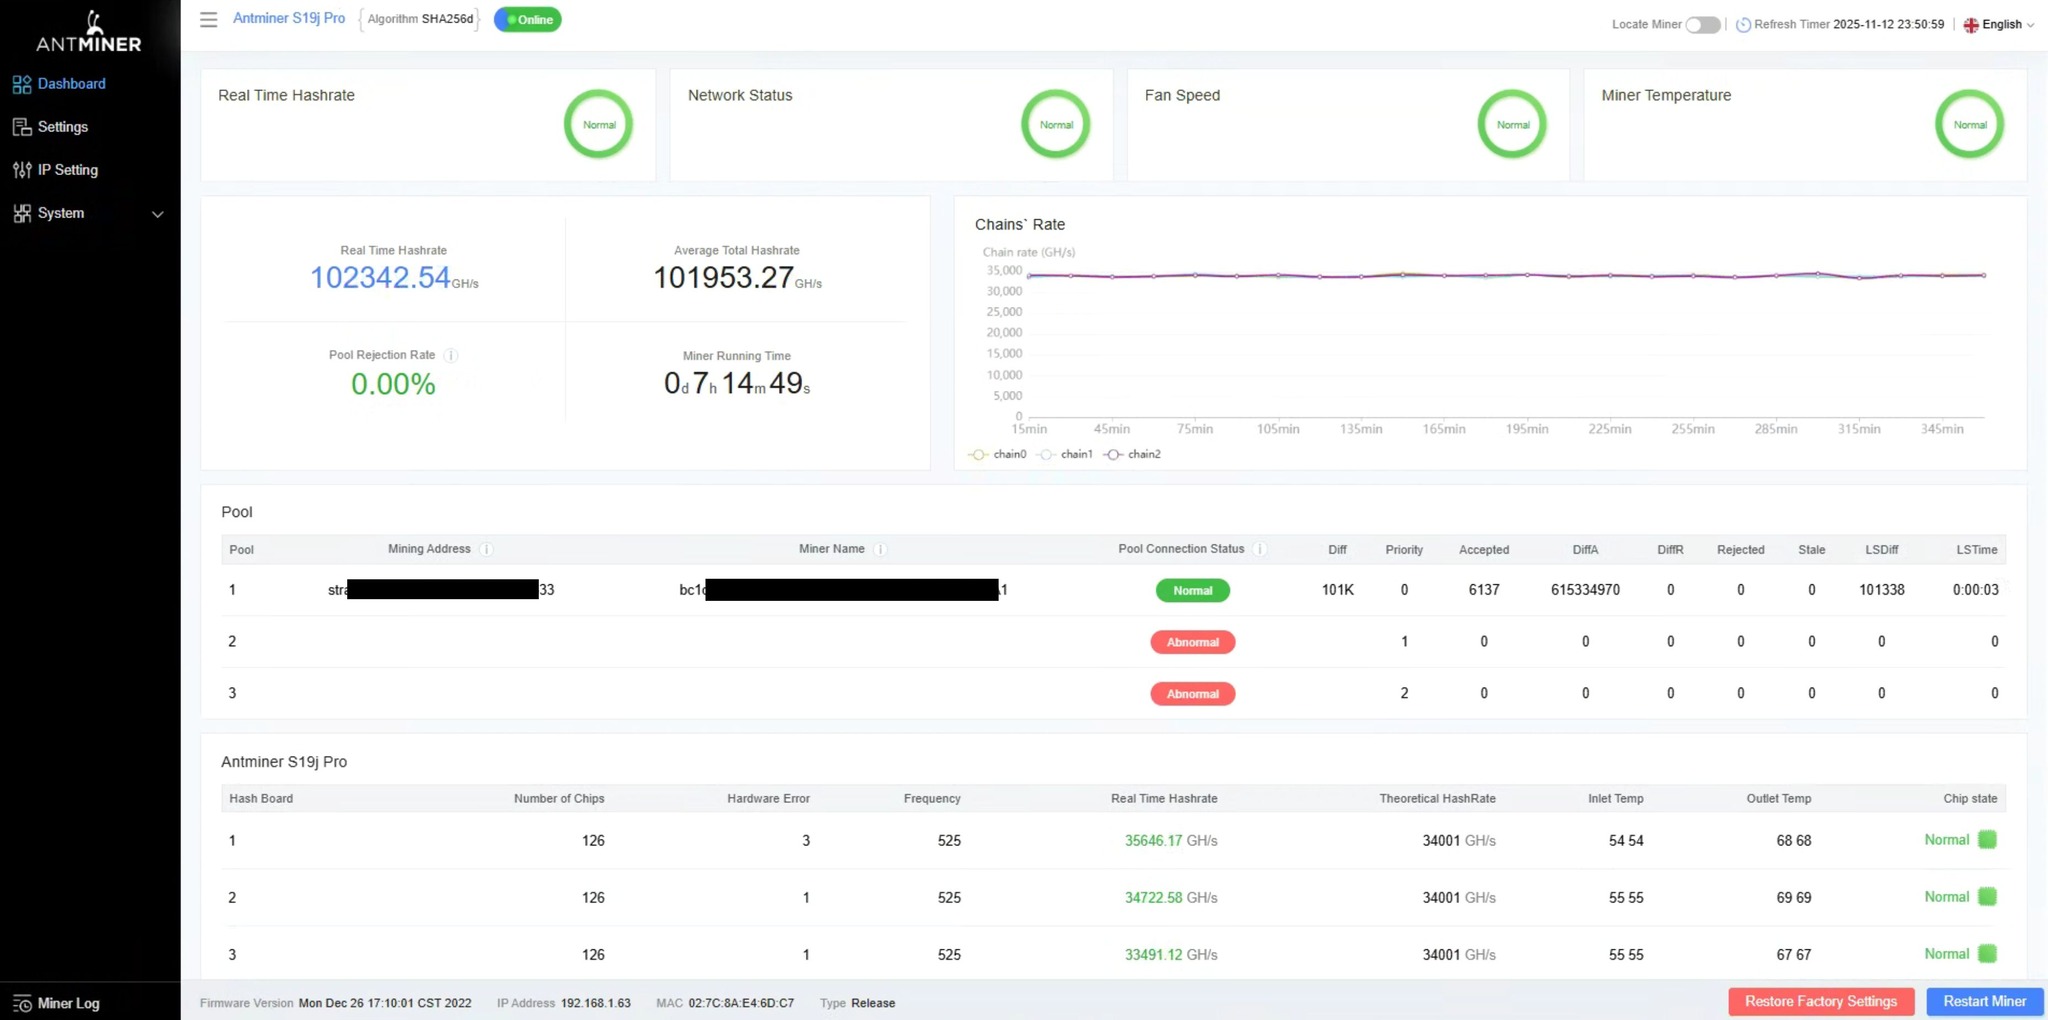Screen dimensions: 2048x1020
Task: Toggle the Locate Miner switch
Action: coord(1702,24)
